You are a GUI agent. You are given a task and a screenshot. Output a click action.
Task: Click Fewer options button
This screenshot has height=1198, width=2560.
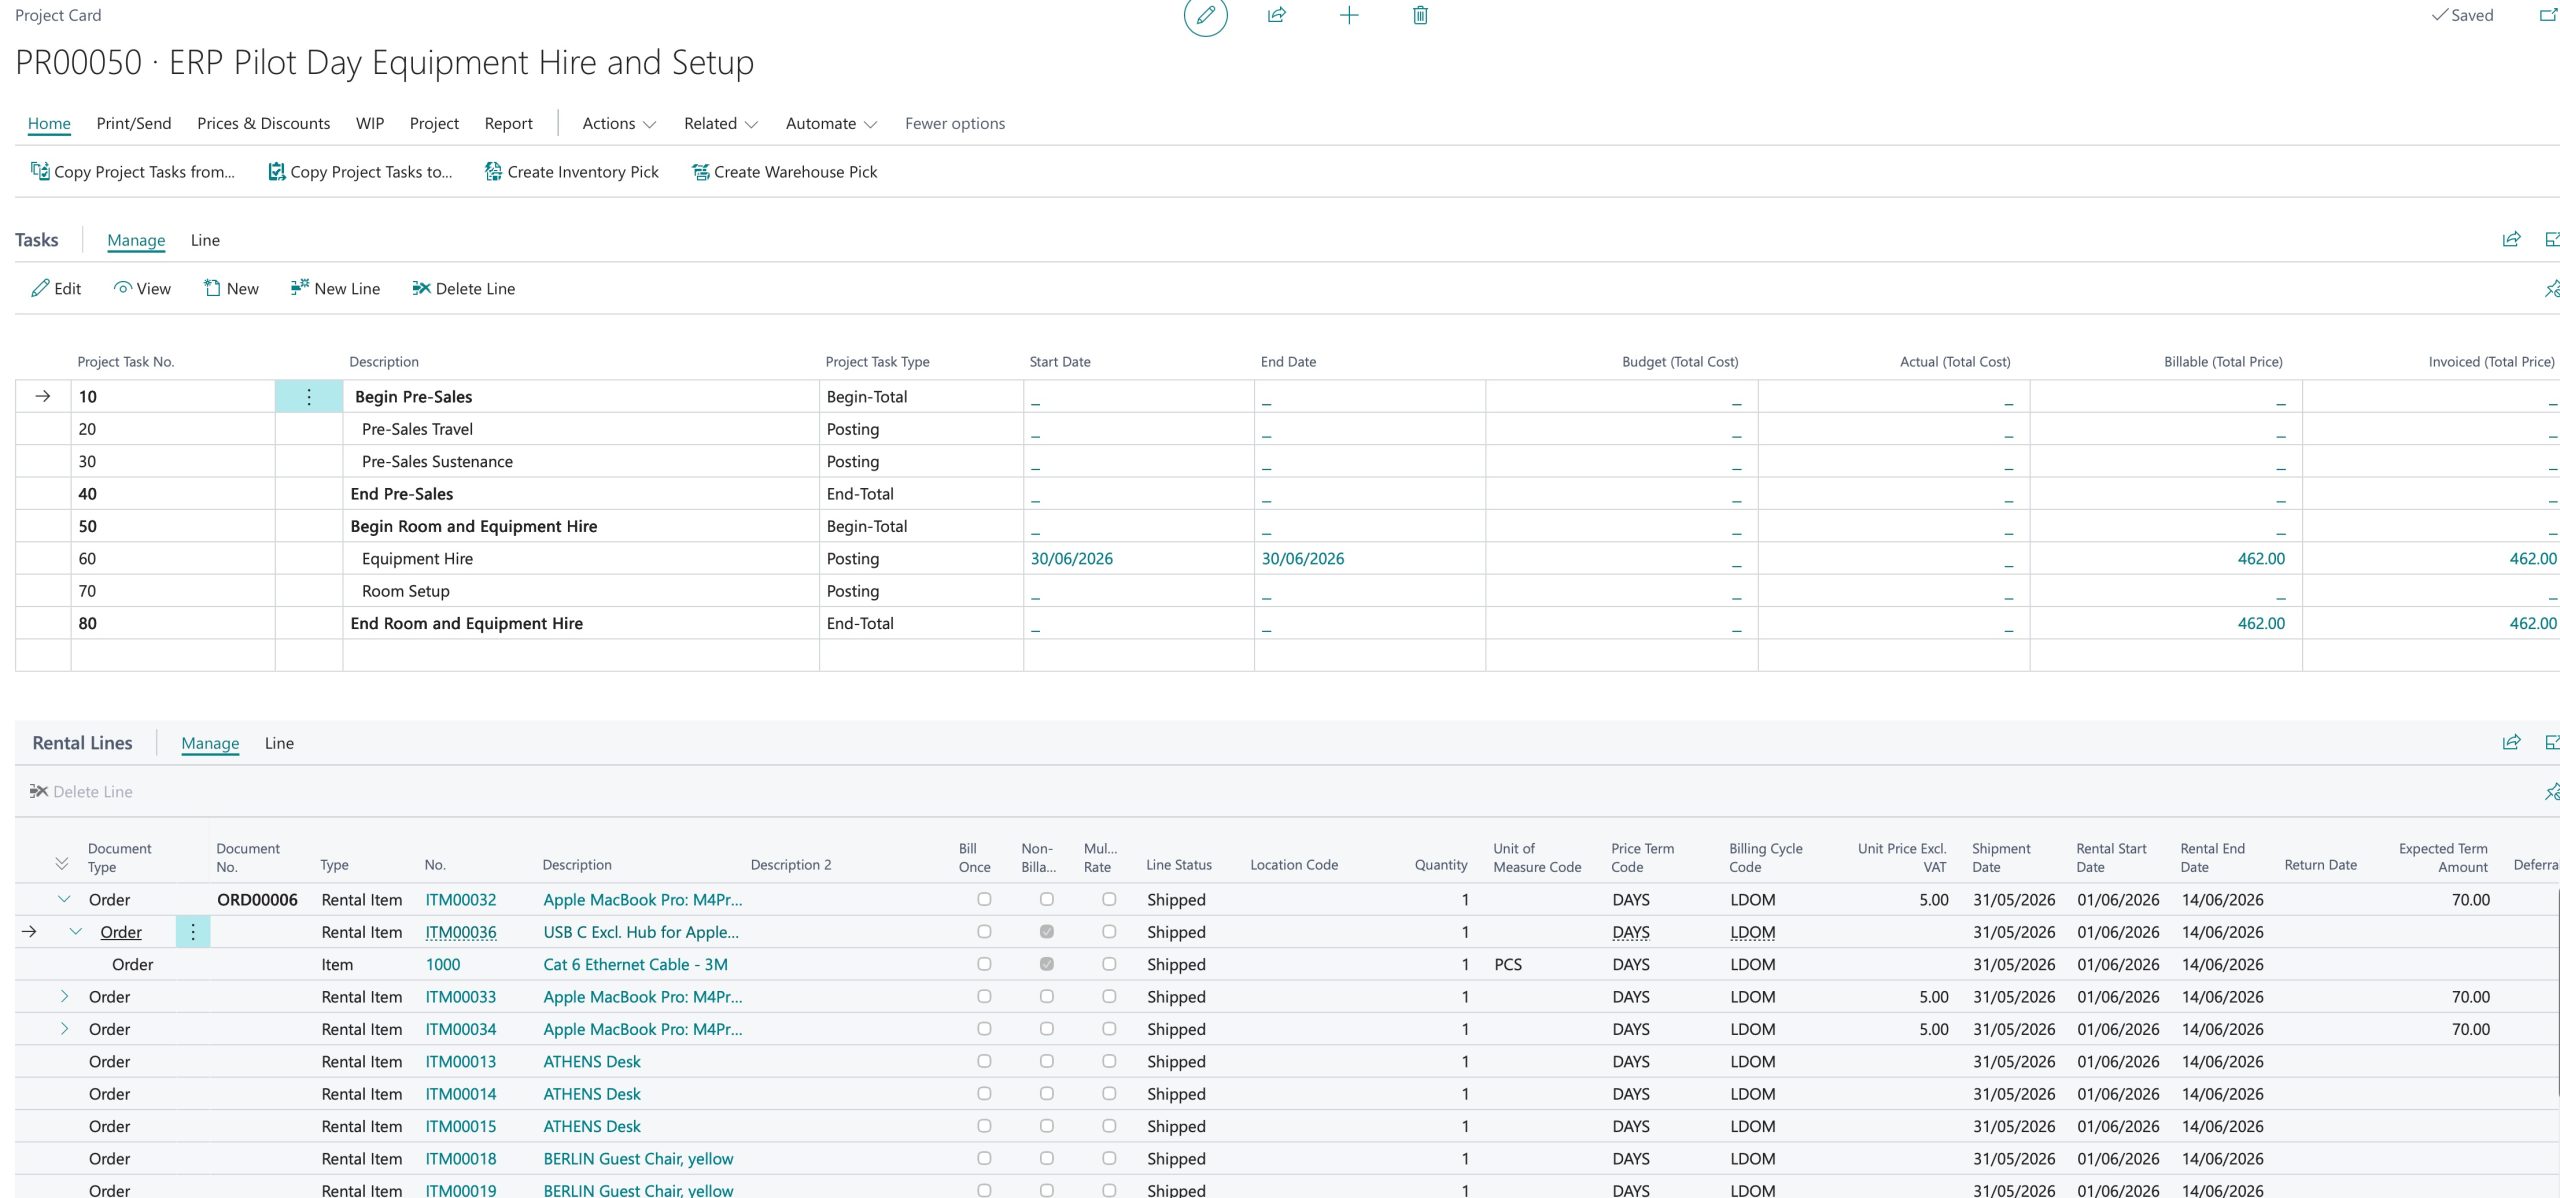tap(954, 124)
